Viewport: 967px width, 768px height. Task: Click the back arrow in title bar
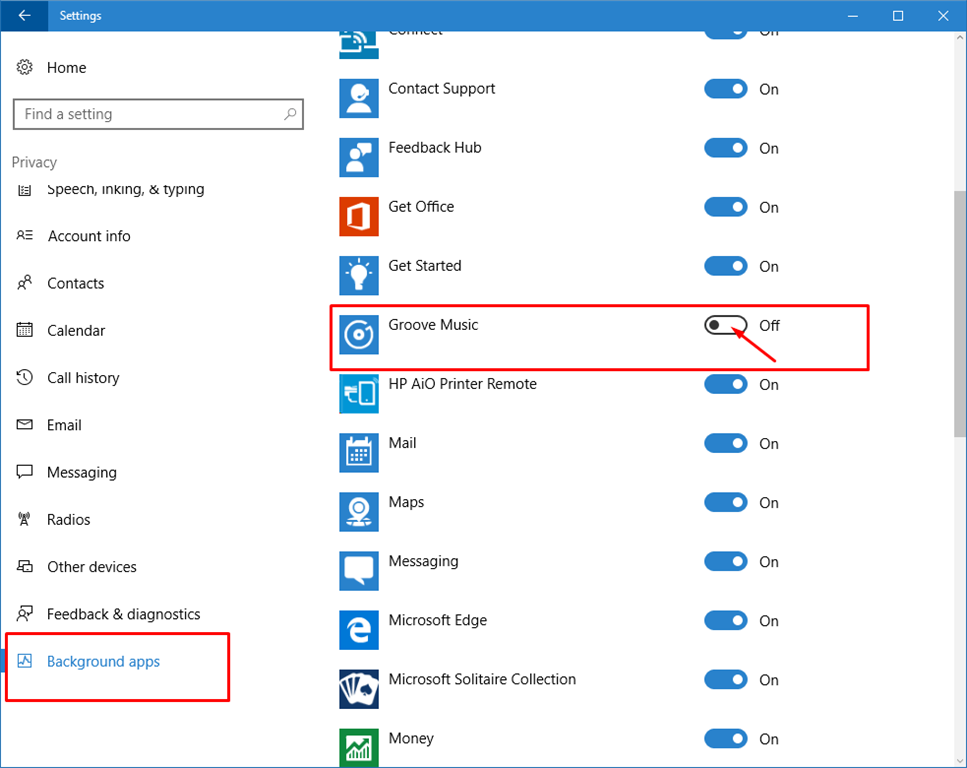[x=24, y=16]
